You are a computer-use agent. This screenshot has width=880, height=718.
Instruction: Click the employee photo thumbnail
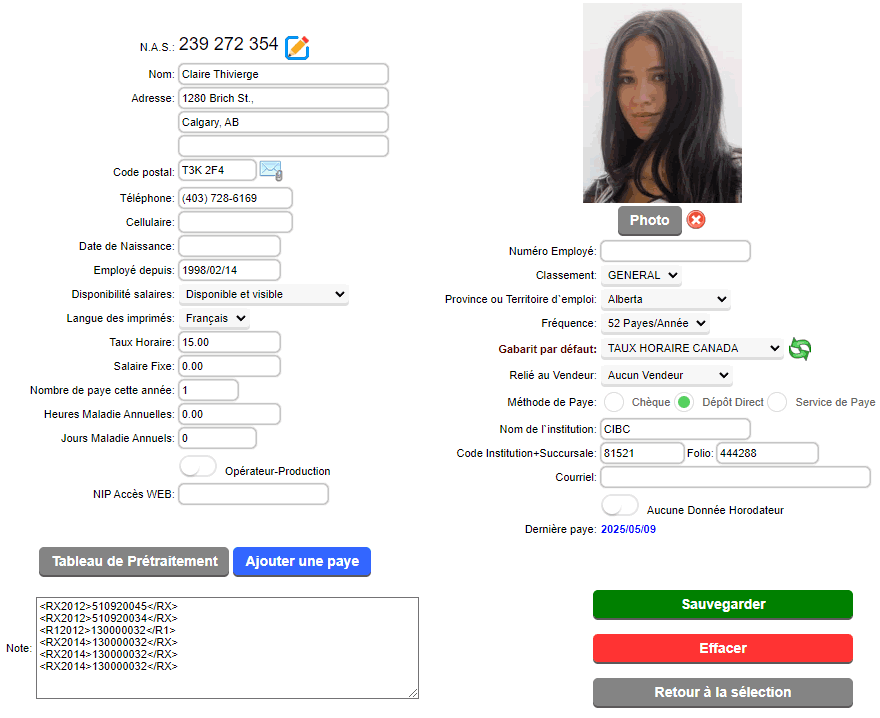(x=662, y=103)
